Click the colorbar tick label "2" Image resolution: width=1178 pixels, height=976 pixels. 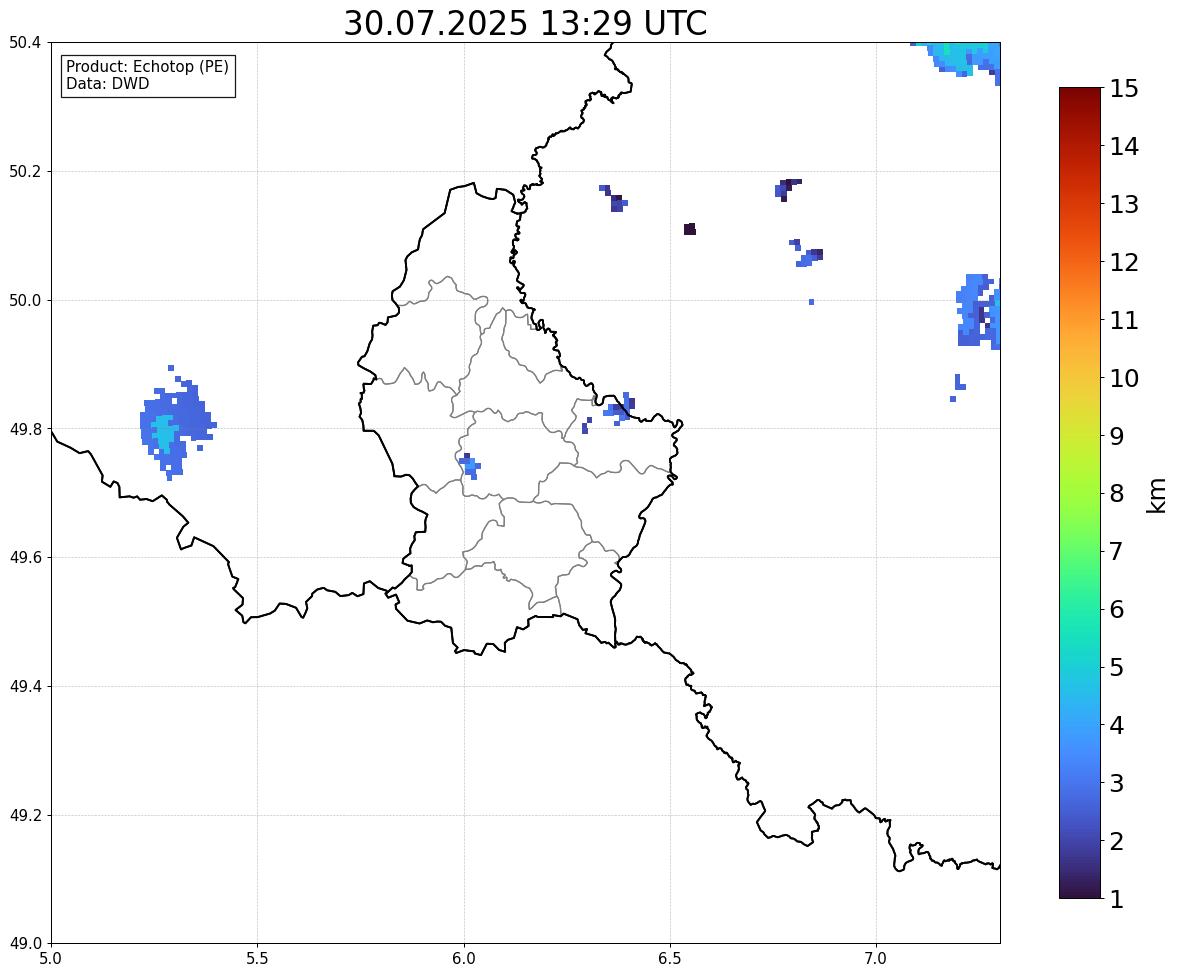[1117, 841]
